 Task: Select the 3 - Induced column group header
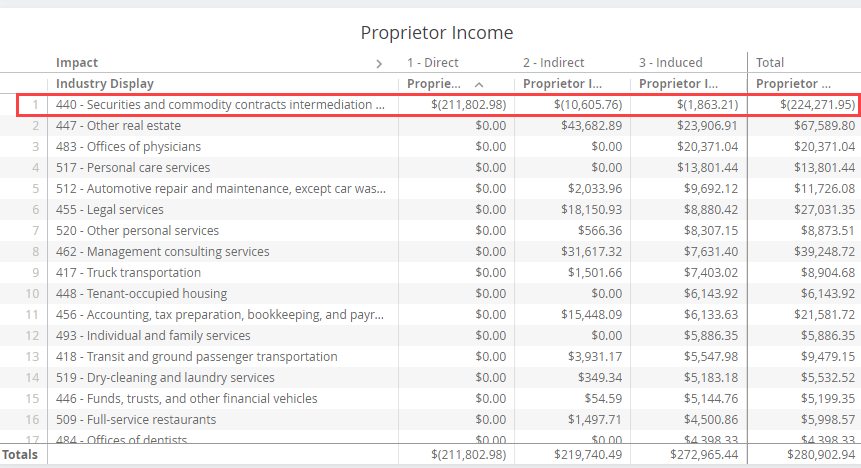click(670, 63)
